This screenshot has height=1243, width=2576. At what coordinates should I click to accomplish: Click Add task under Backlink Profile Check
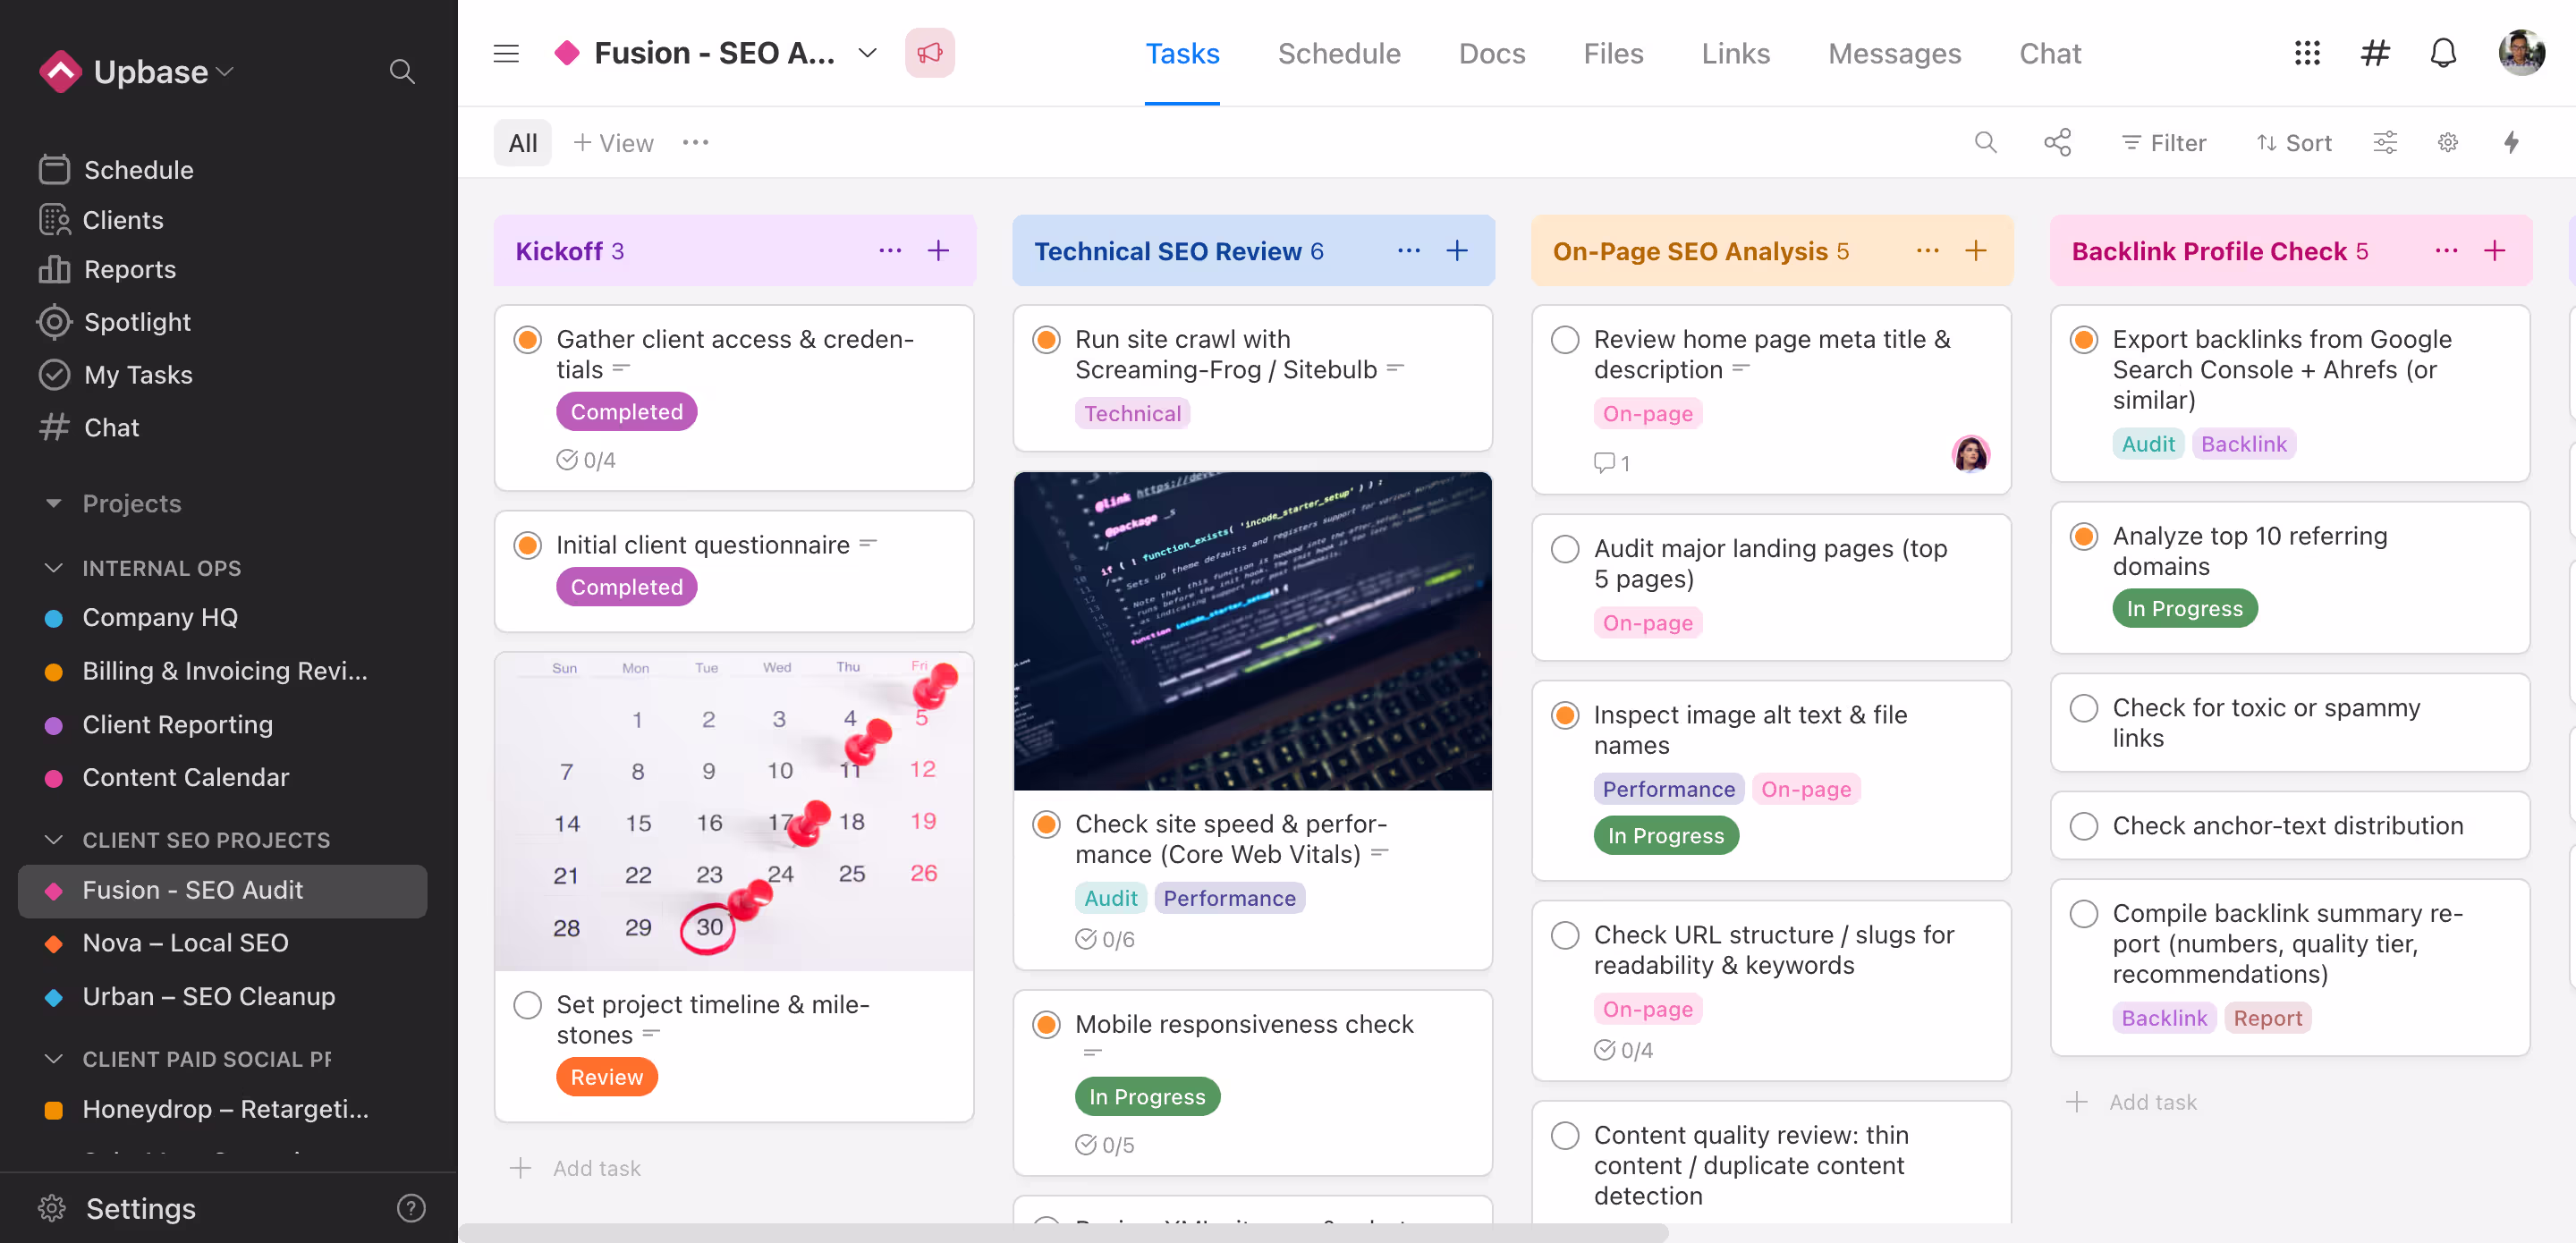point(2151,1102)
